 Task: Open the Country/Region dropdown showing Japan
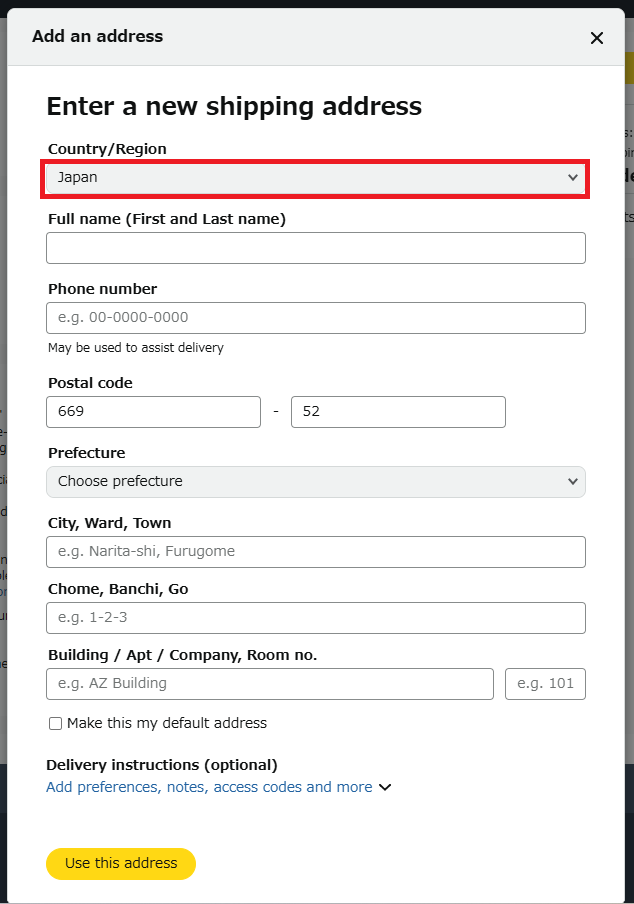315,177
